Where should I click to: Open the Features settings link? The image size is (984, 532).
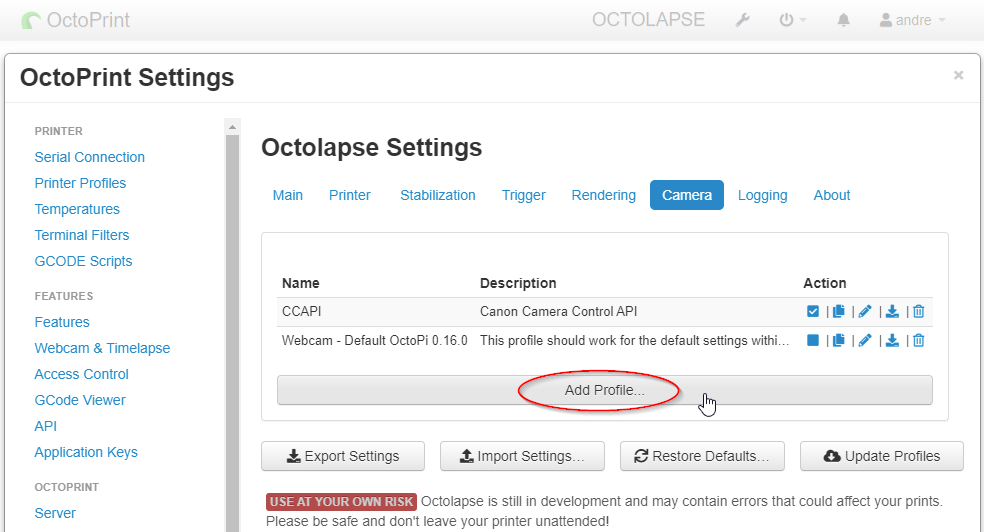coord(62,322)
